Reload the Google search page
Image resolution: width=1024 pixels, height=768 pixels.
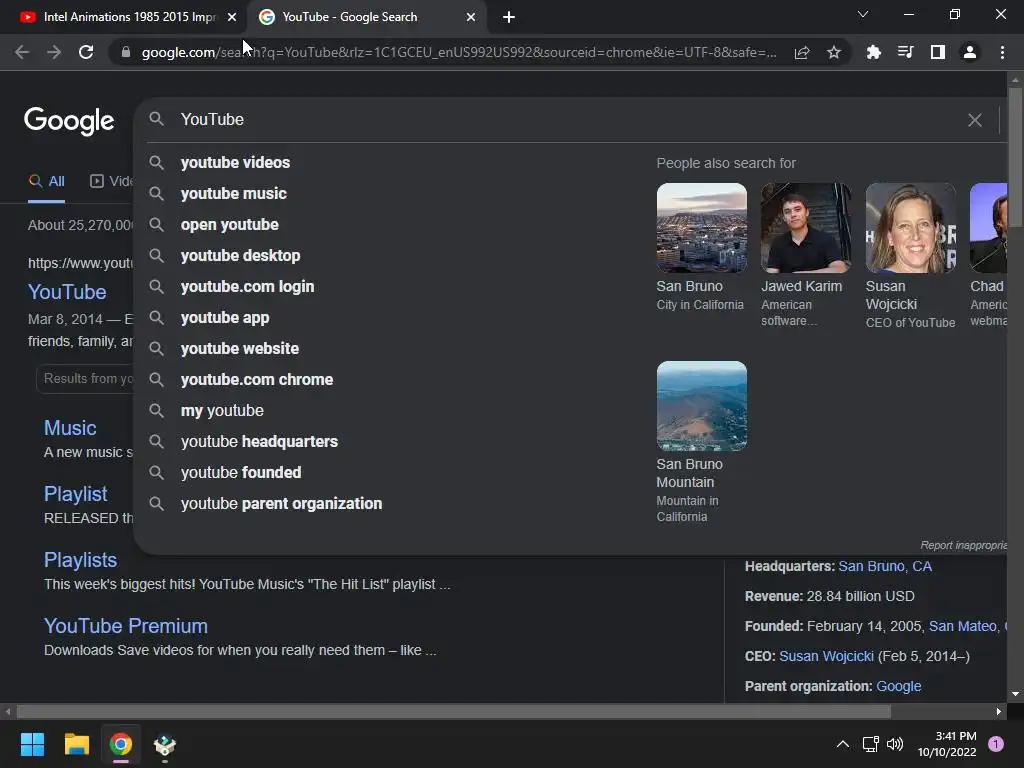pos(86,52)
